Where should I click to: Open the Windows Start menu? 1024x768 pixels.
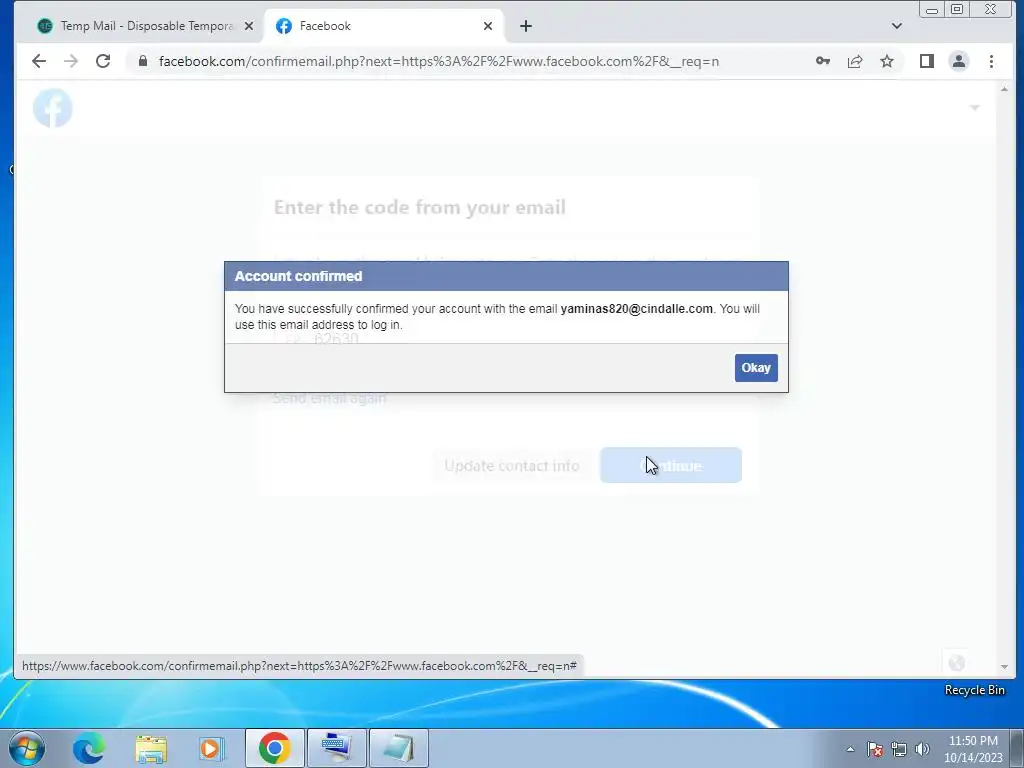[27, 748]
